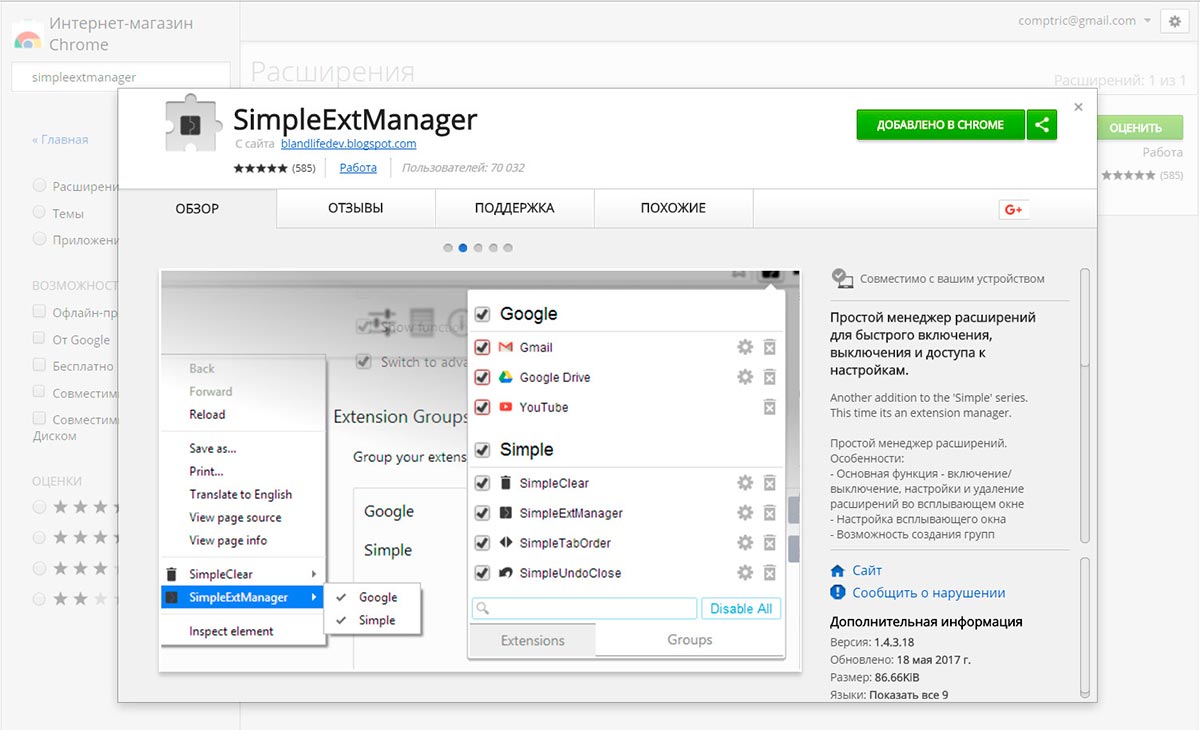Toggle the Simple group checkbox

(x=482, y=450)
